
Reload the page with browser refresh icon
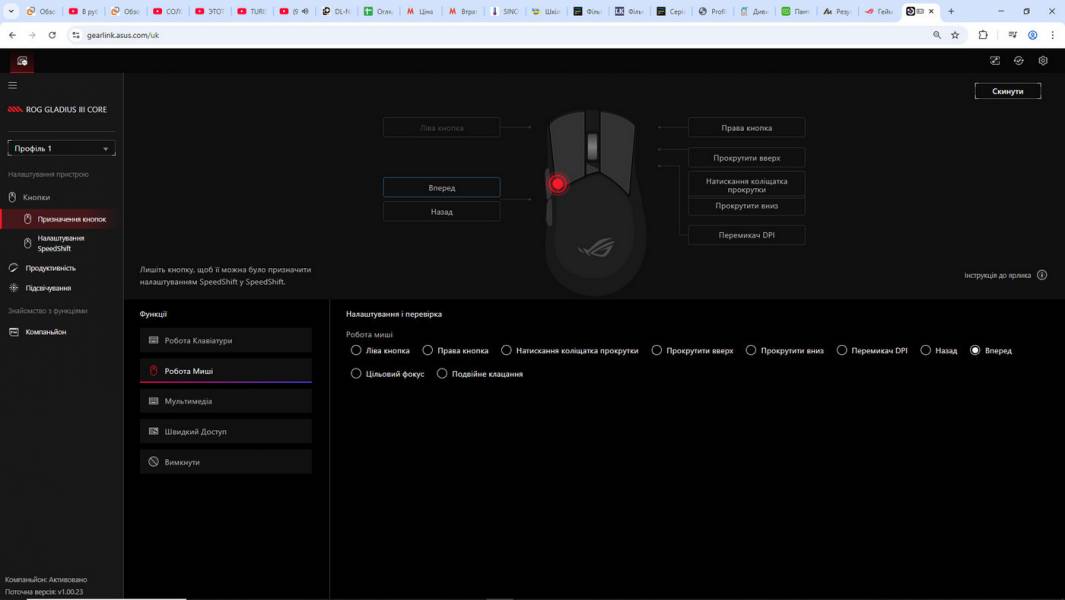pyautogui.click(x=52, y=35)
